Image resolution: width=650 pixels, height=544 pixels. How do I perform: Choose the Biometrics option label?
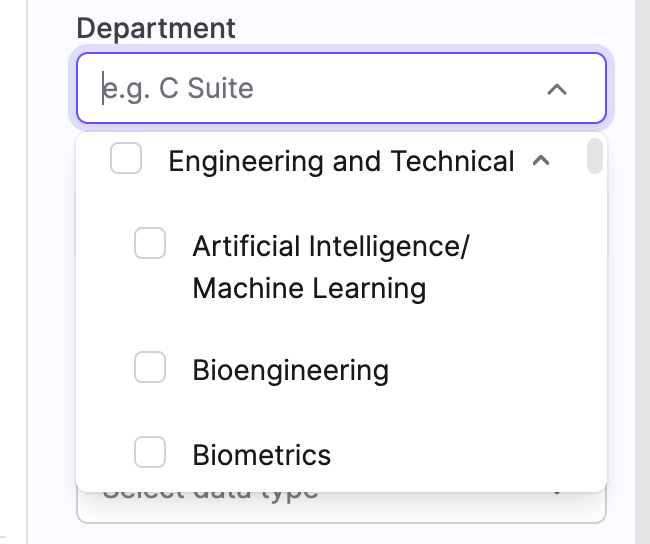pyautogui.click(x=261, y=456)
